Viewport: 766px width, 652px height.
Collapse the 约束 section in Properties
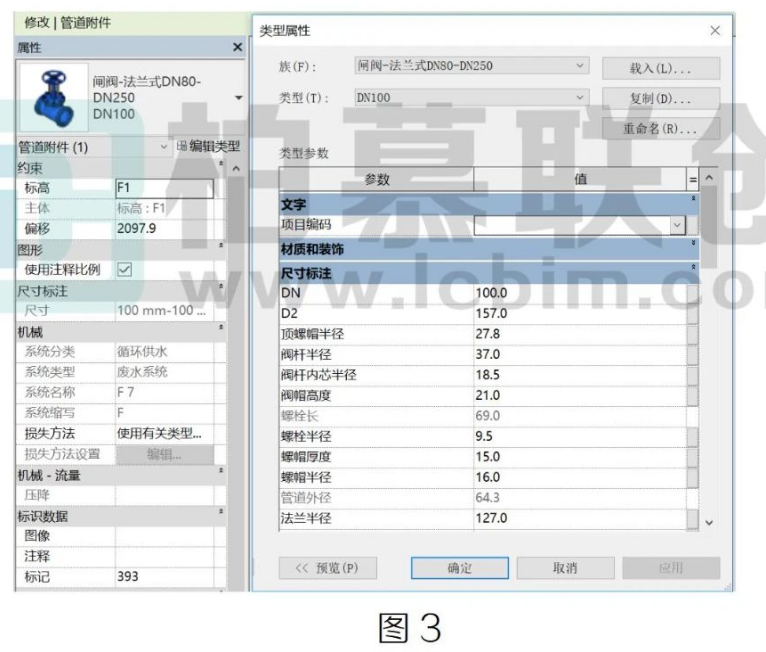coord(221,163)
